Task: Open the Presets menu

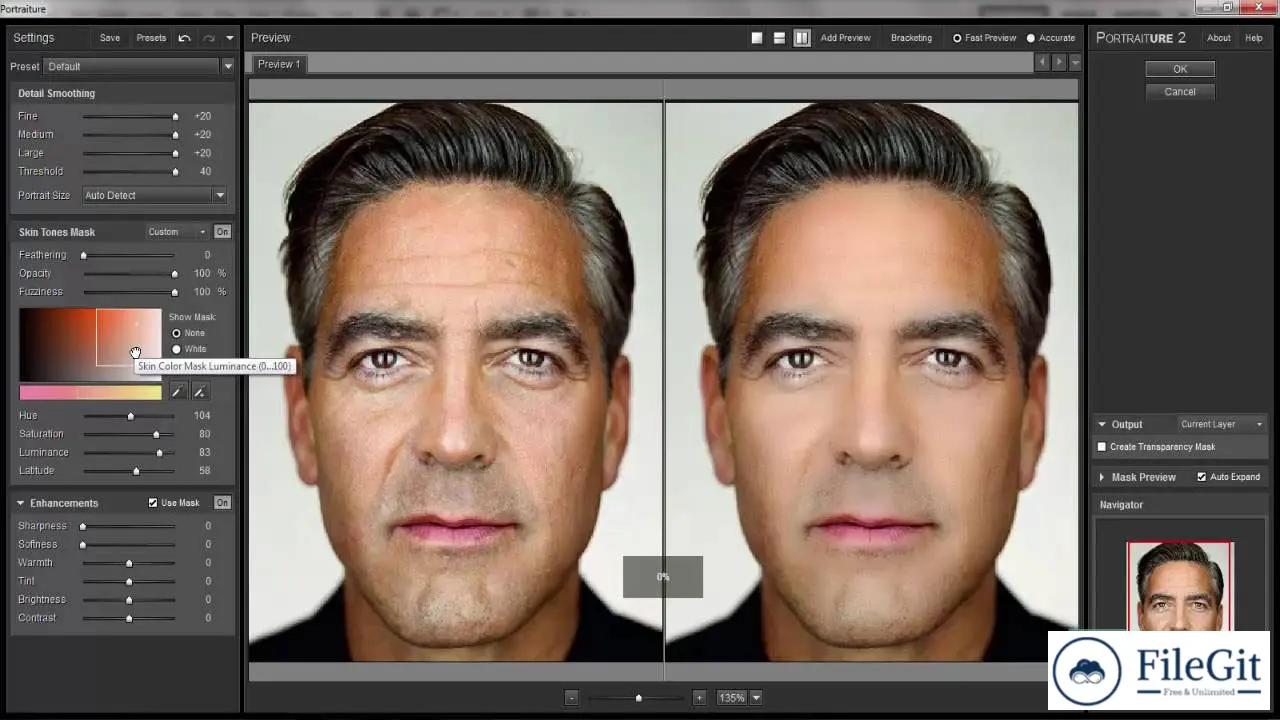Action: click(151, 38)
